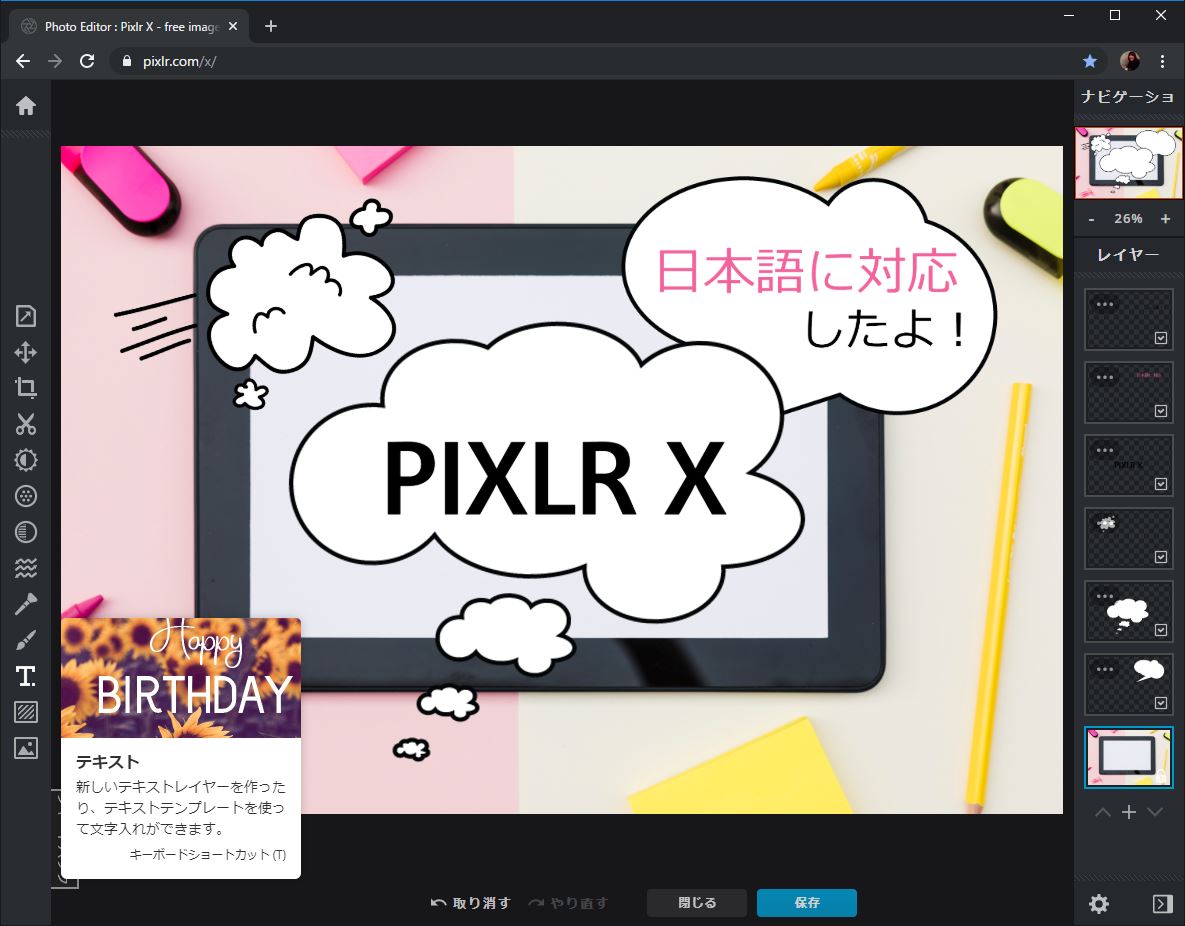This screenshot has height=926, width=1185.
Task: Open a new browser tab
Action: point(271,26)
